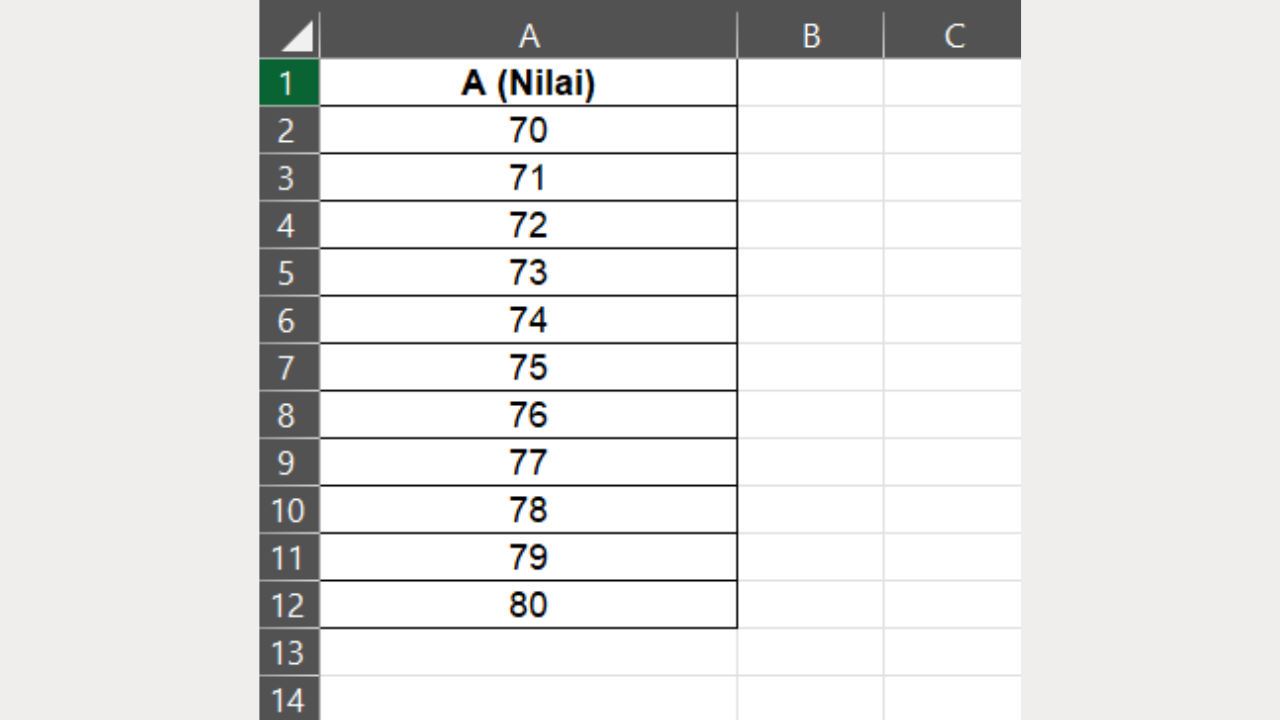Click cell B12 beside value 80
Image resolution: width=1280 pixels, height=720 pixels.
point(809,604)
